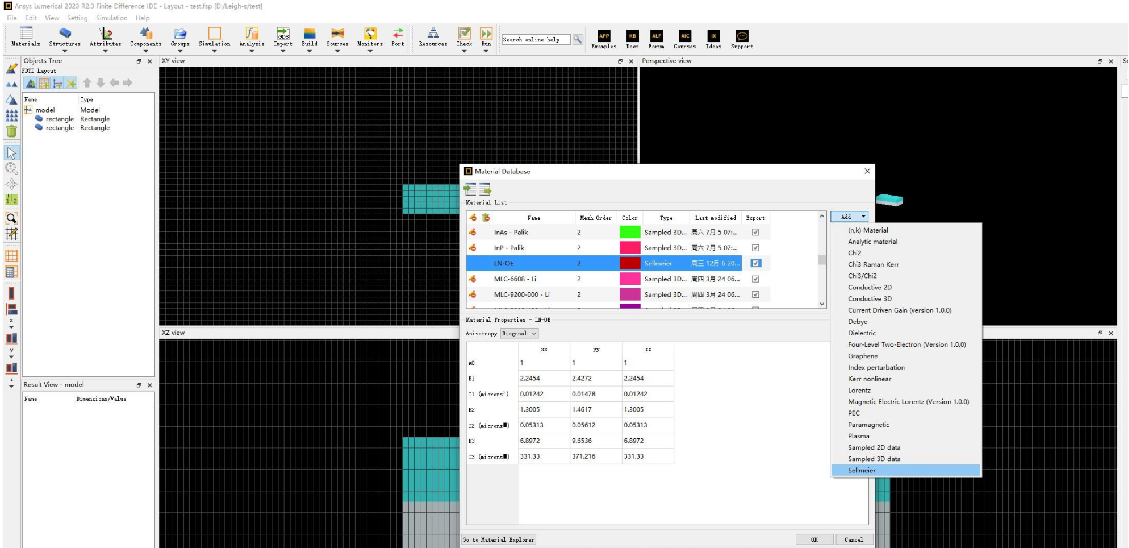Click OK in Material Database dialog
Screen dimensions: 1129x548
point(814,539)
